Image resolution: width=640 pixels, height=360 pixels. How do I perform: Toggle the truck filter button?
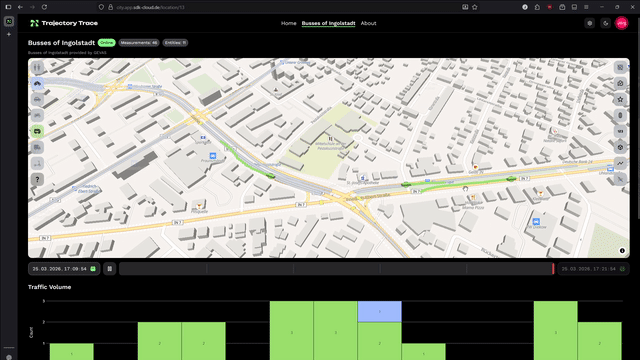(37, 147)
